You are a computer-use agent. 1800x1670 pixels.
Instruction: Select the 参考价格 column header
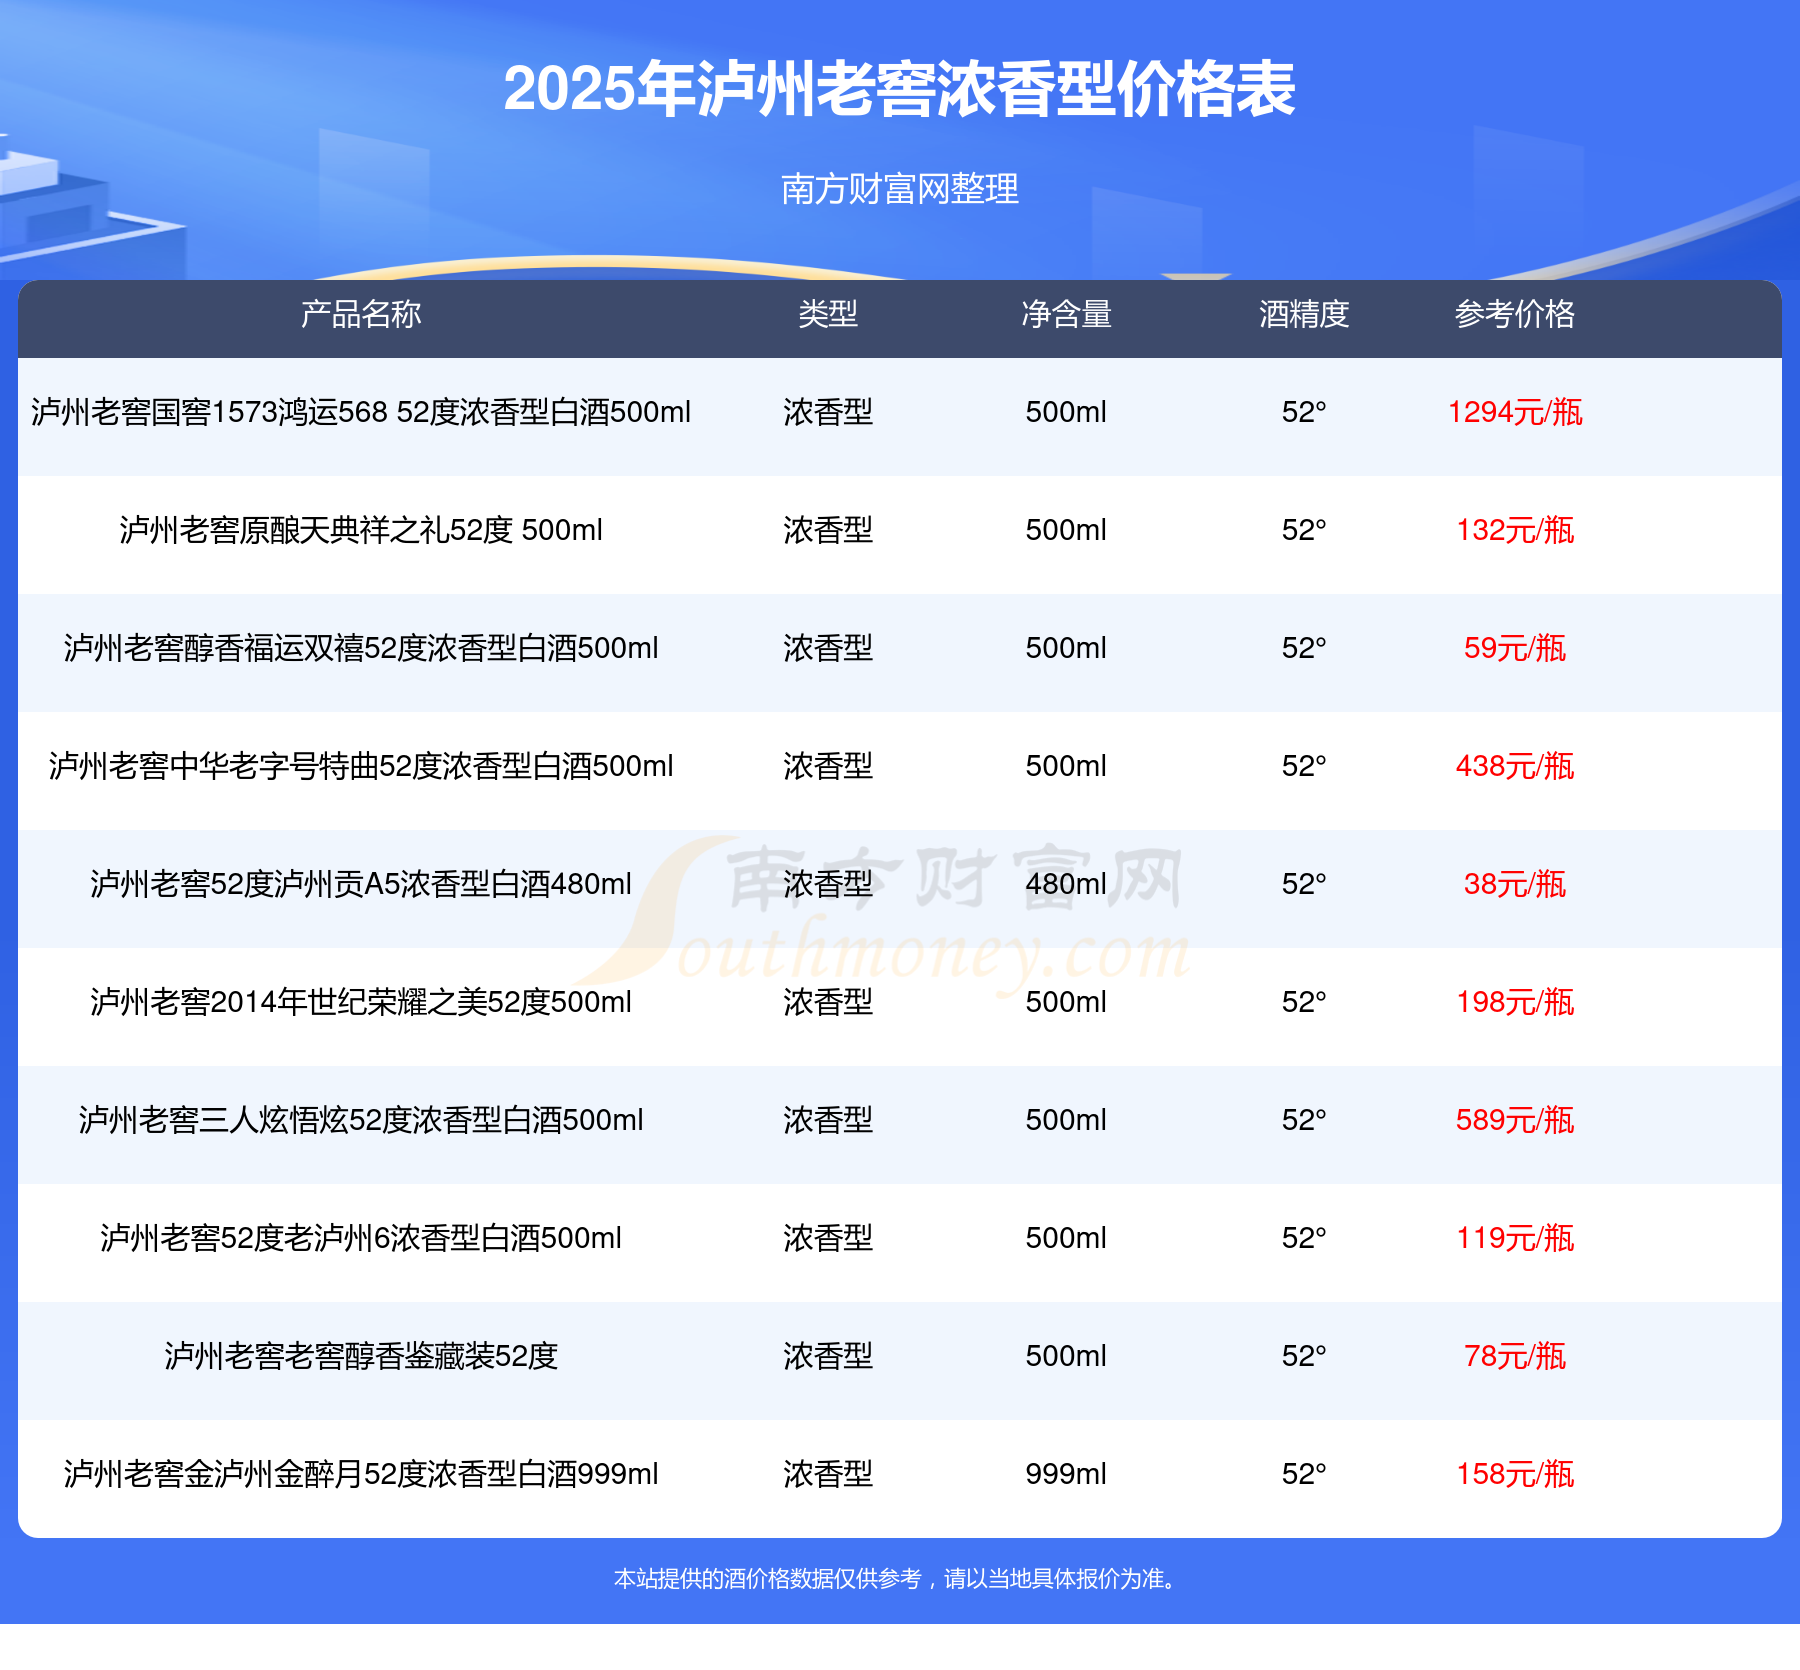click(1515, 314)
